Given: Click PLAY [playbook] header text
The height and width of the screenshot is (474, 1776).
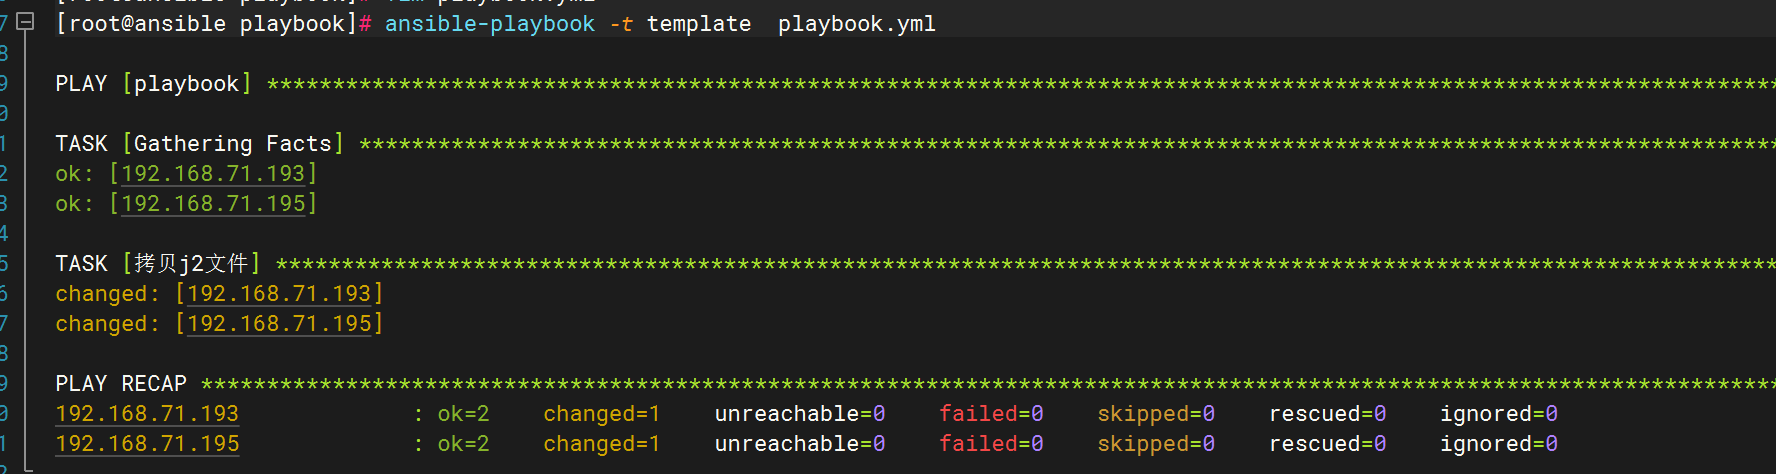Looking at the screenshot, I should pos(153,84).
